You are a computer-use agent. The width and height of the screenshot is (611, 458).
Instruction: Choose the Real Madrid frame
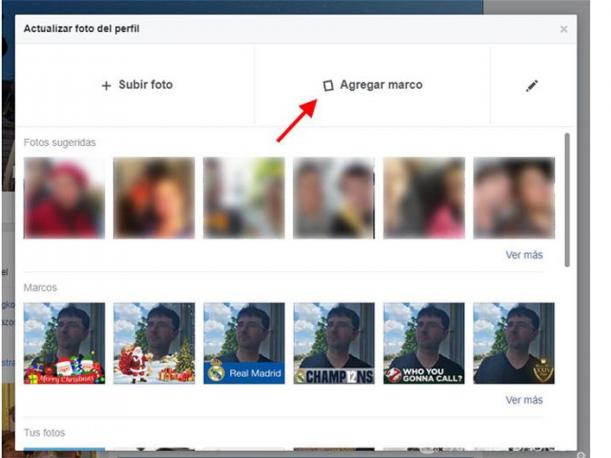[244, 343]
